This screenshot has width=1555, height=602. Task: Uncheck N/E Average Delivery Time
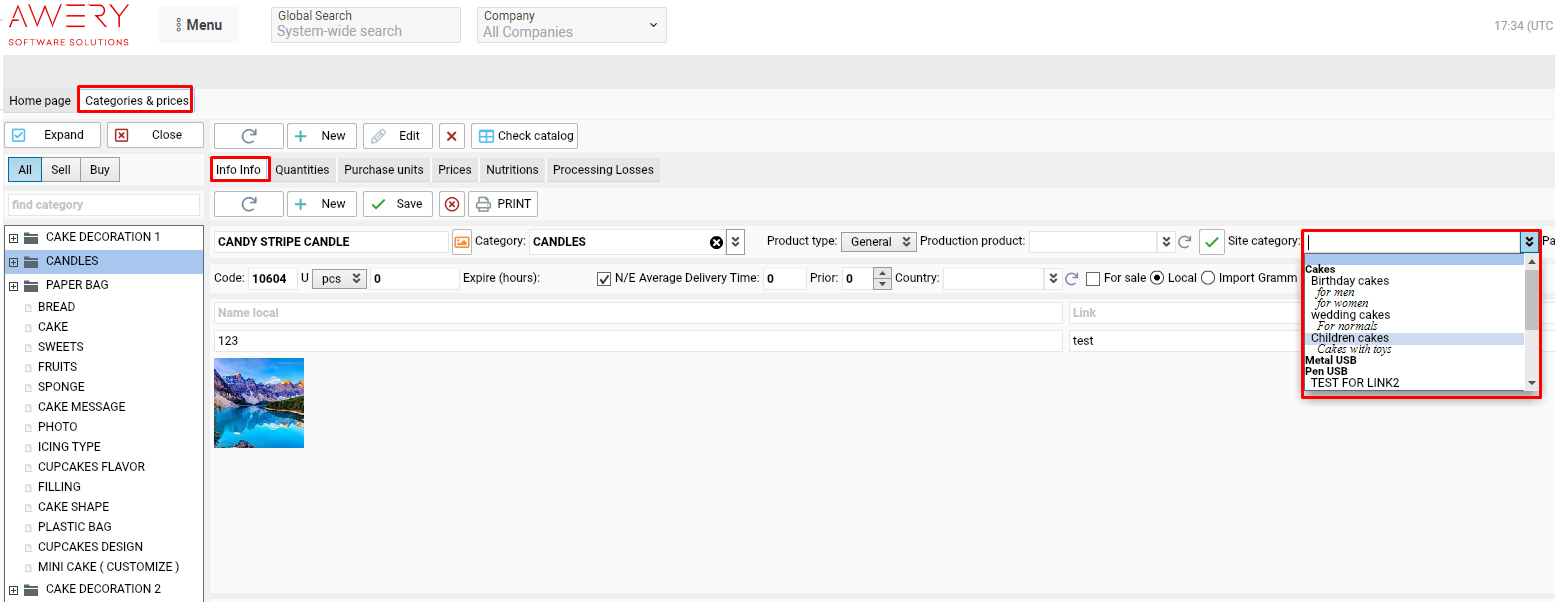pos(604,278)
